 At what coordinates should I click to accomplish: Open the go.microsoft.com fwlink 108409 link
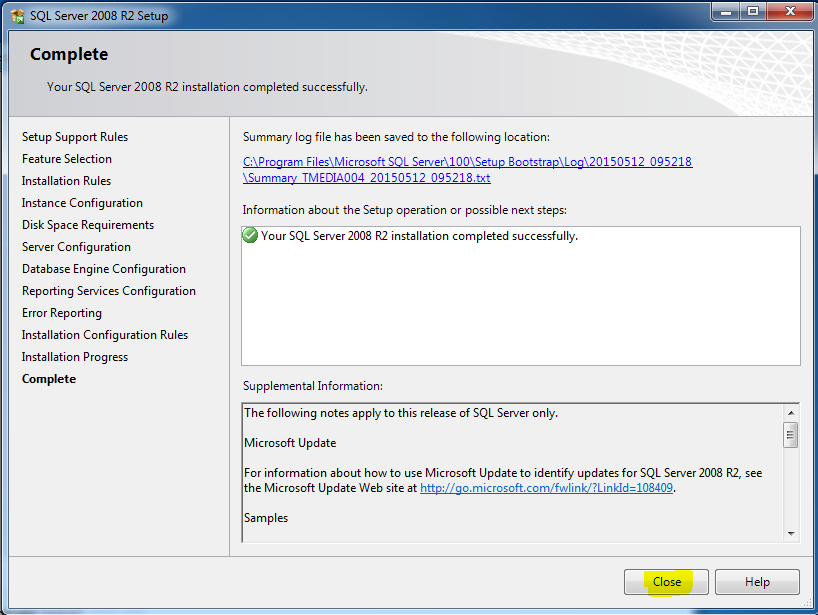[x=546, y=488]
